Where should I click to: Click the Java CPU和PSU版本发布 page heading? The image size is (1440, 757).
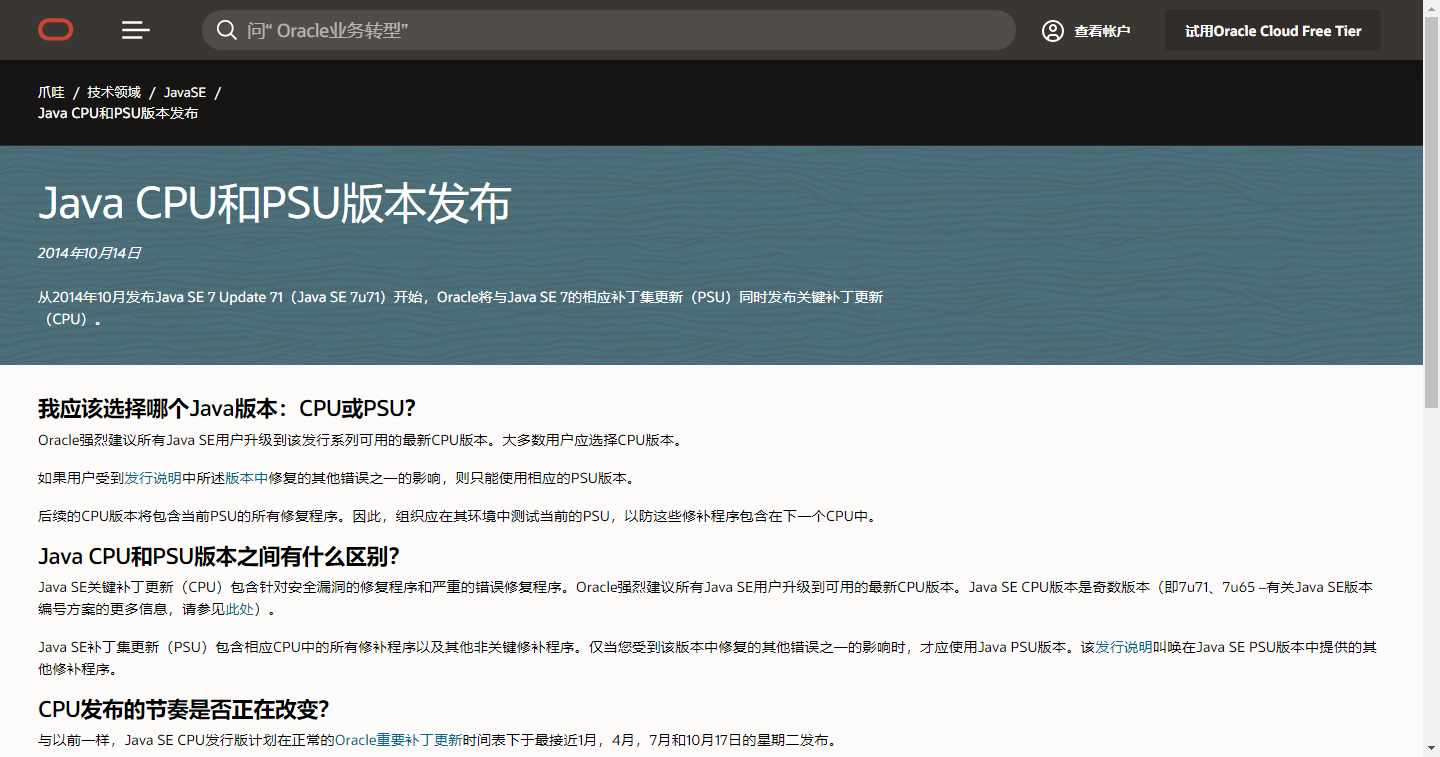pyautogui.click(x=273, y=203)
